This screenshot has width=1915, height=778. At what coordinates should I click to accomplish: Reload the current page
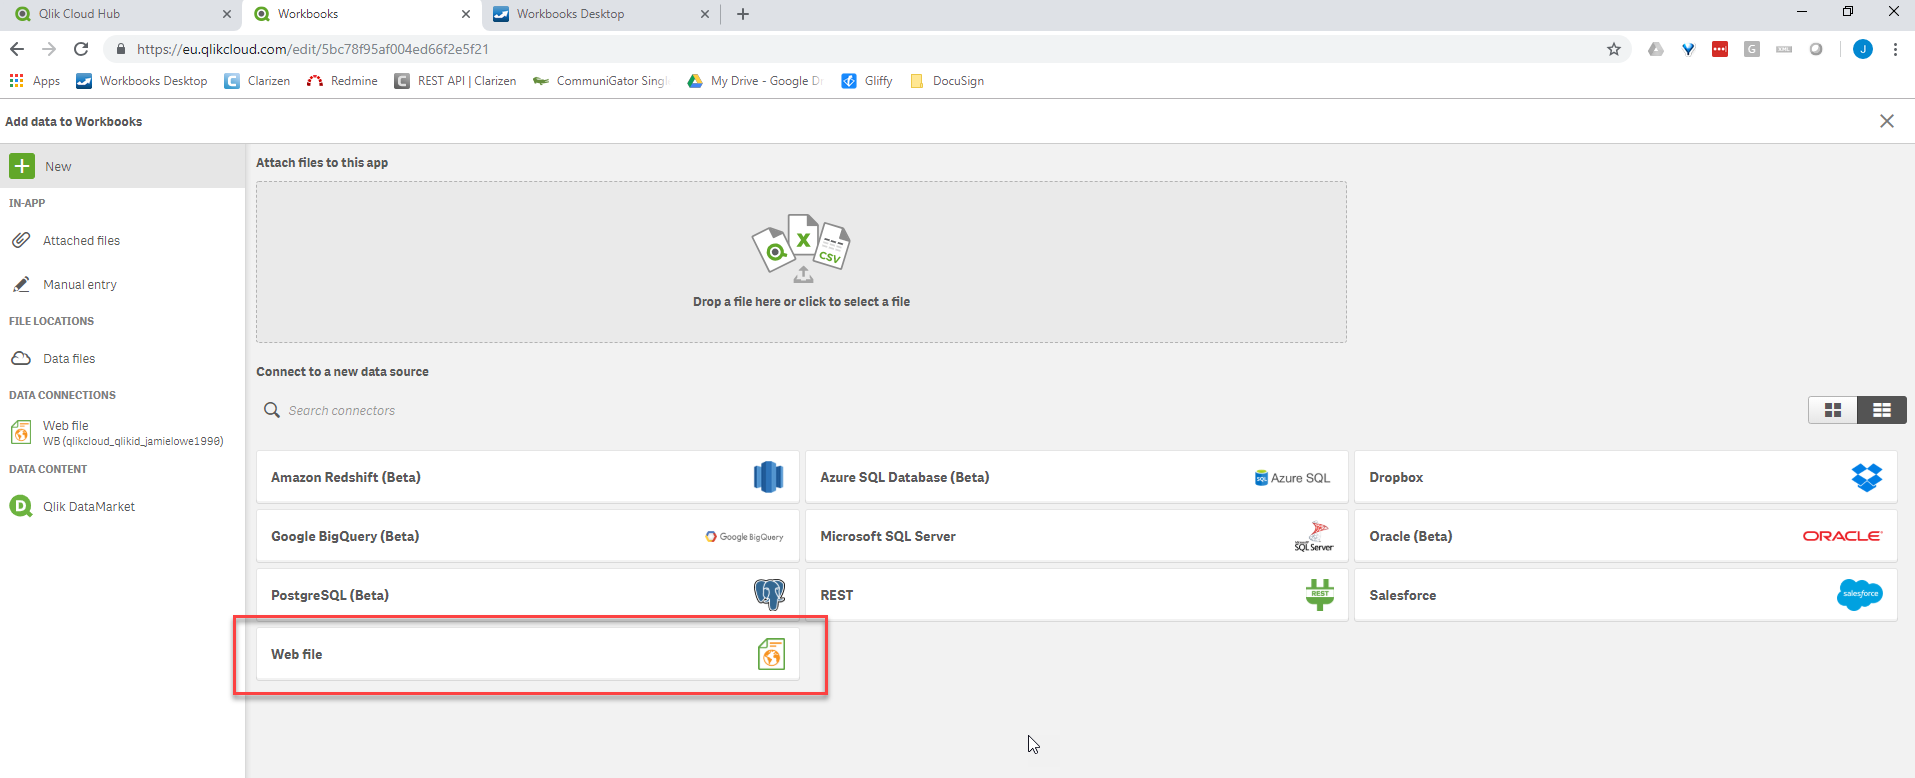coord(81,49)
